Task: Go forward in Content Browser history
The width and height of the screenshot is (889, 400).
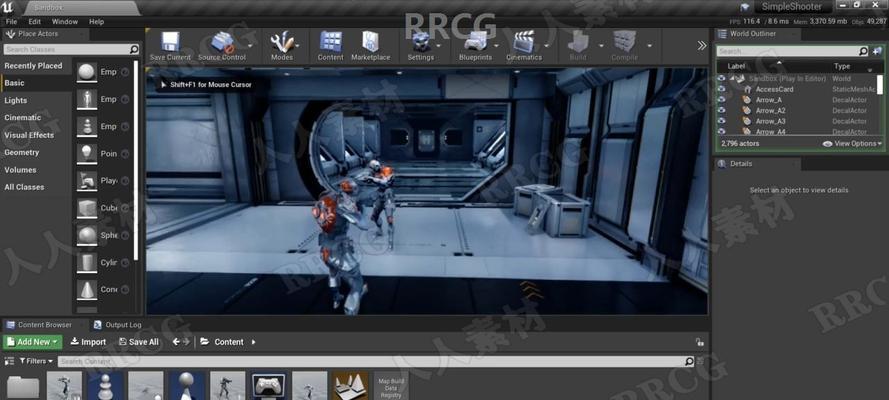Action: tap(186, 342)
